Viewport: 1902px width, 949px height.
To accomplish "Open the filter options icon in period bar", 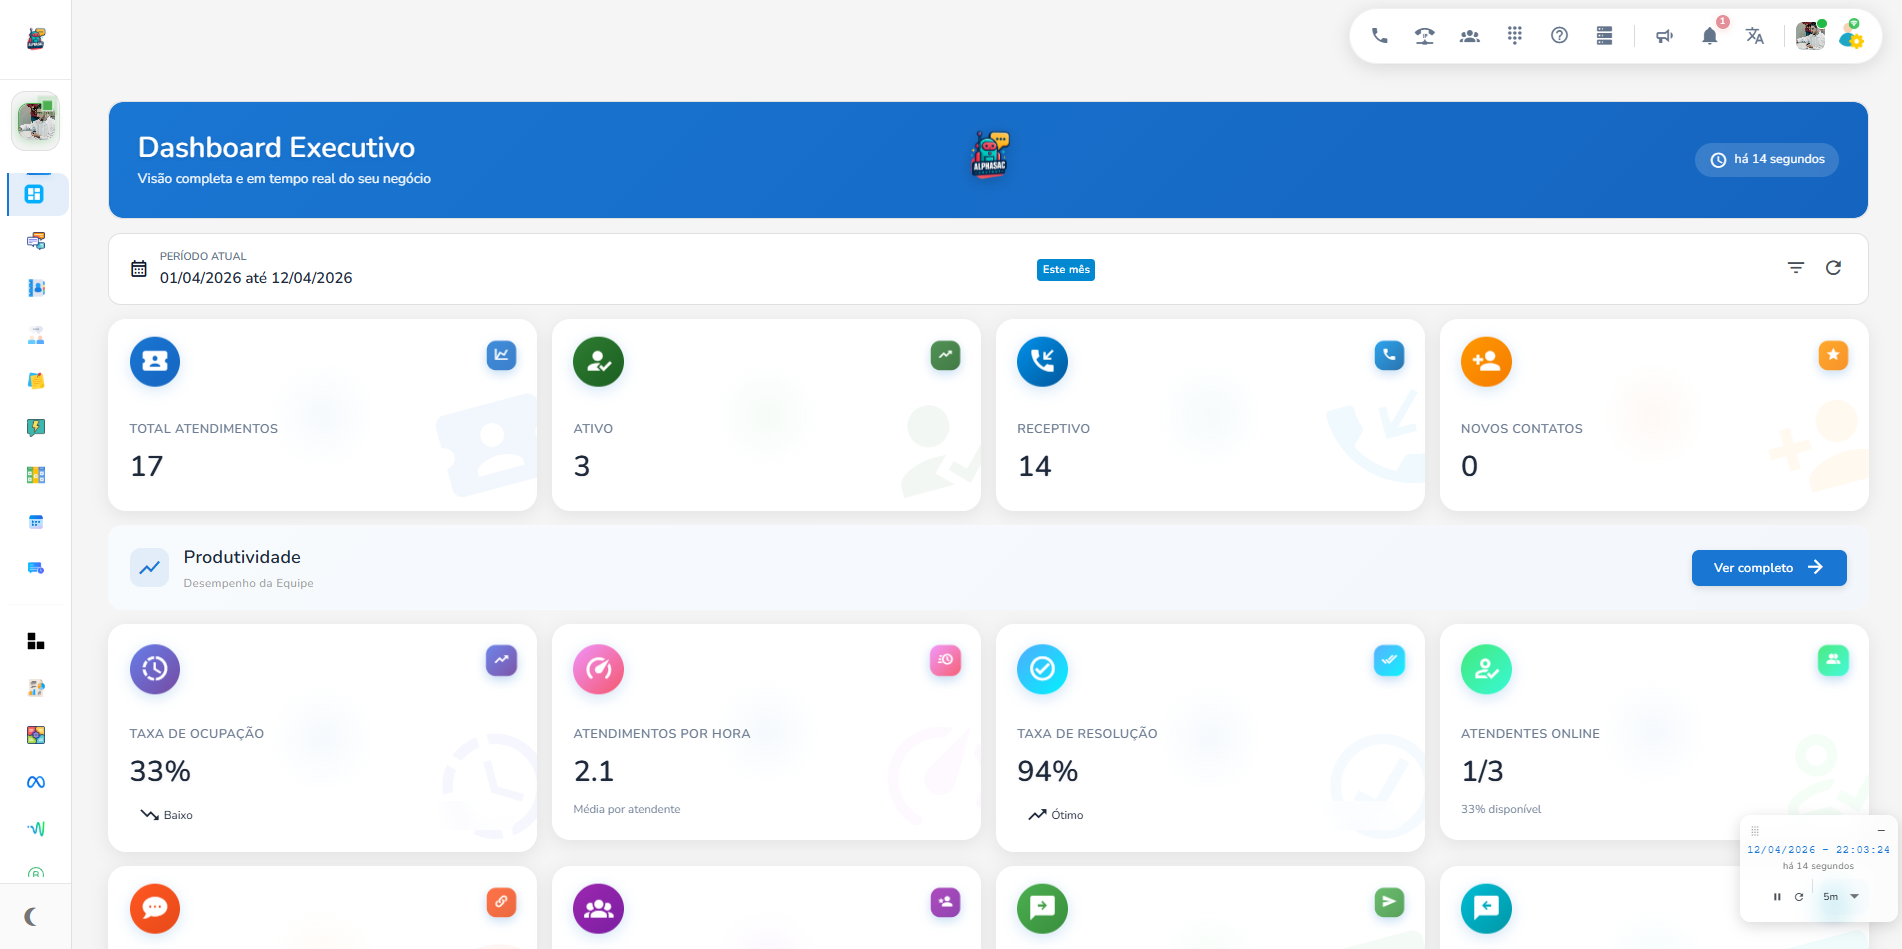I will point(1796,268).
